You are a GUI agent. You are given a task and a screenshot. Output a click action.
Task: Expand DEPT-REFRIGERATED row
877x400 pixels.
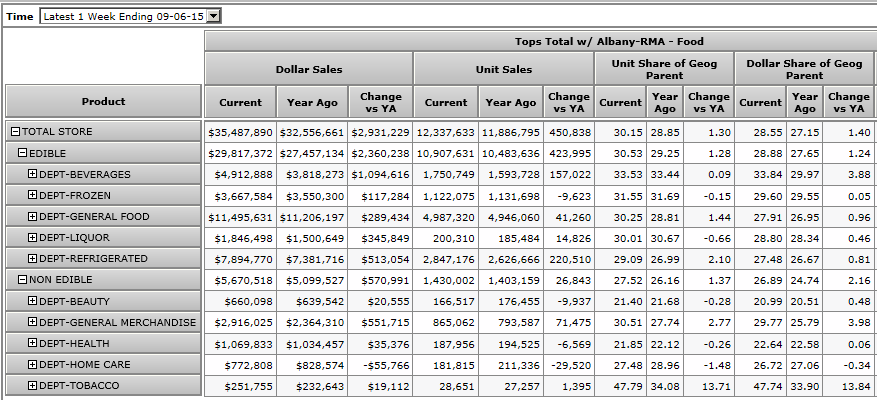pyautogui.click(x=32, y=259)
